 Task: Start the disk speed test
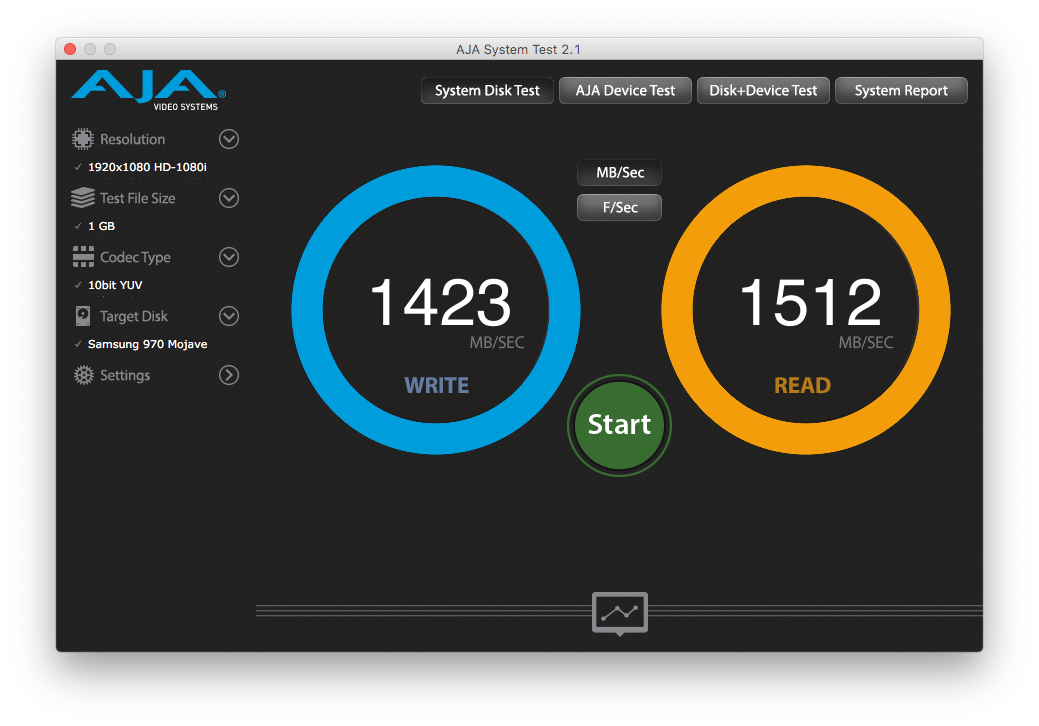tap(620, 425)
